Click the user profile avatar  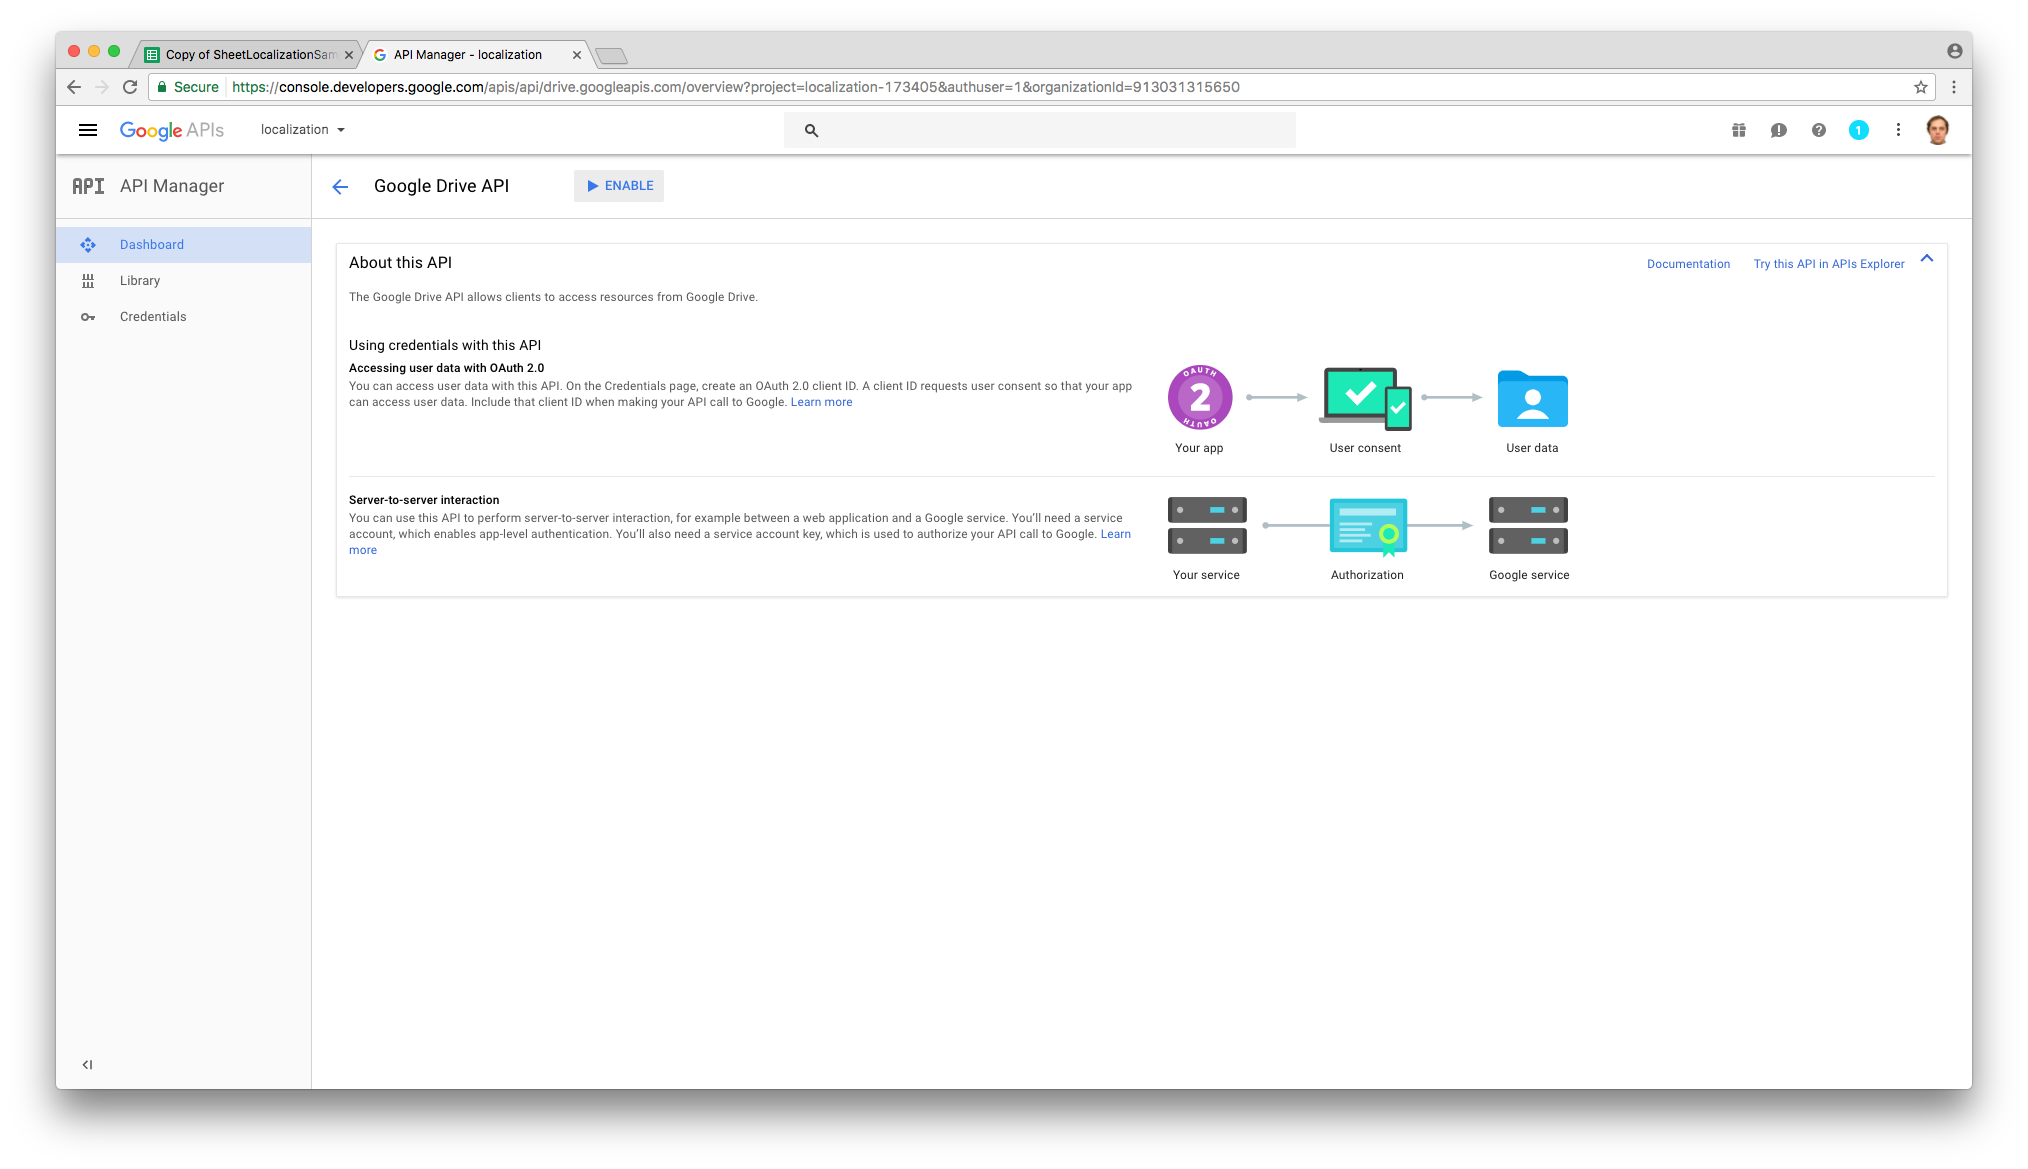[1937, 130]
